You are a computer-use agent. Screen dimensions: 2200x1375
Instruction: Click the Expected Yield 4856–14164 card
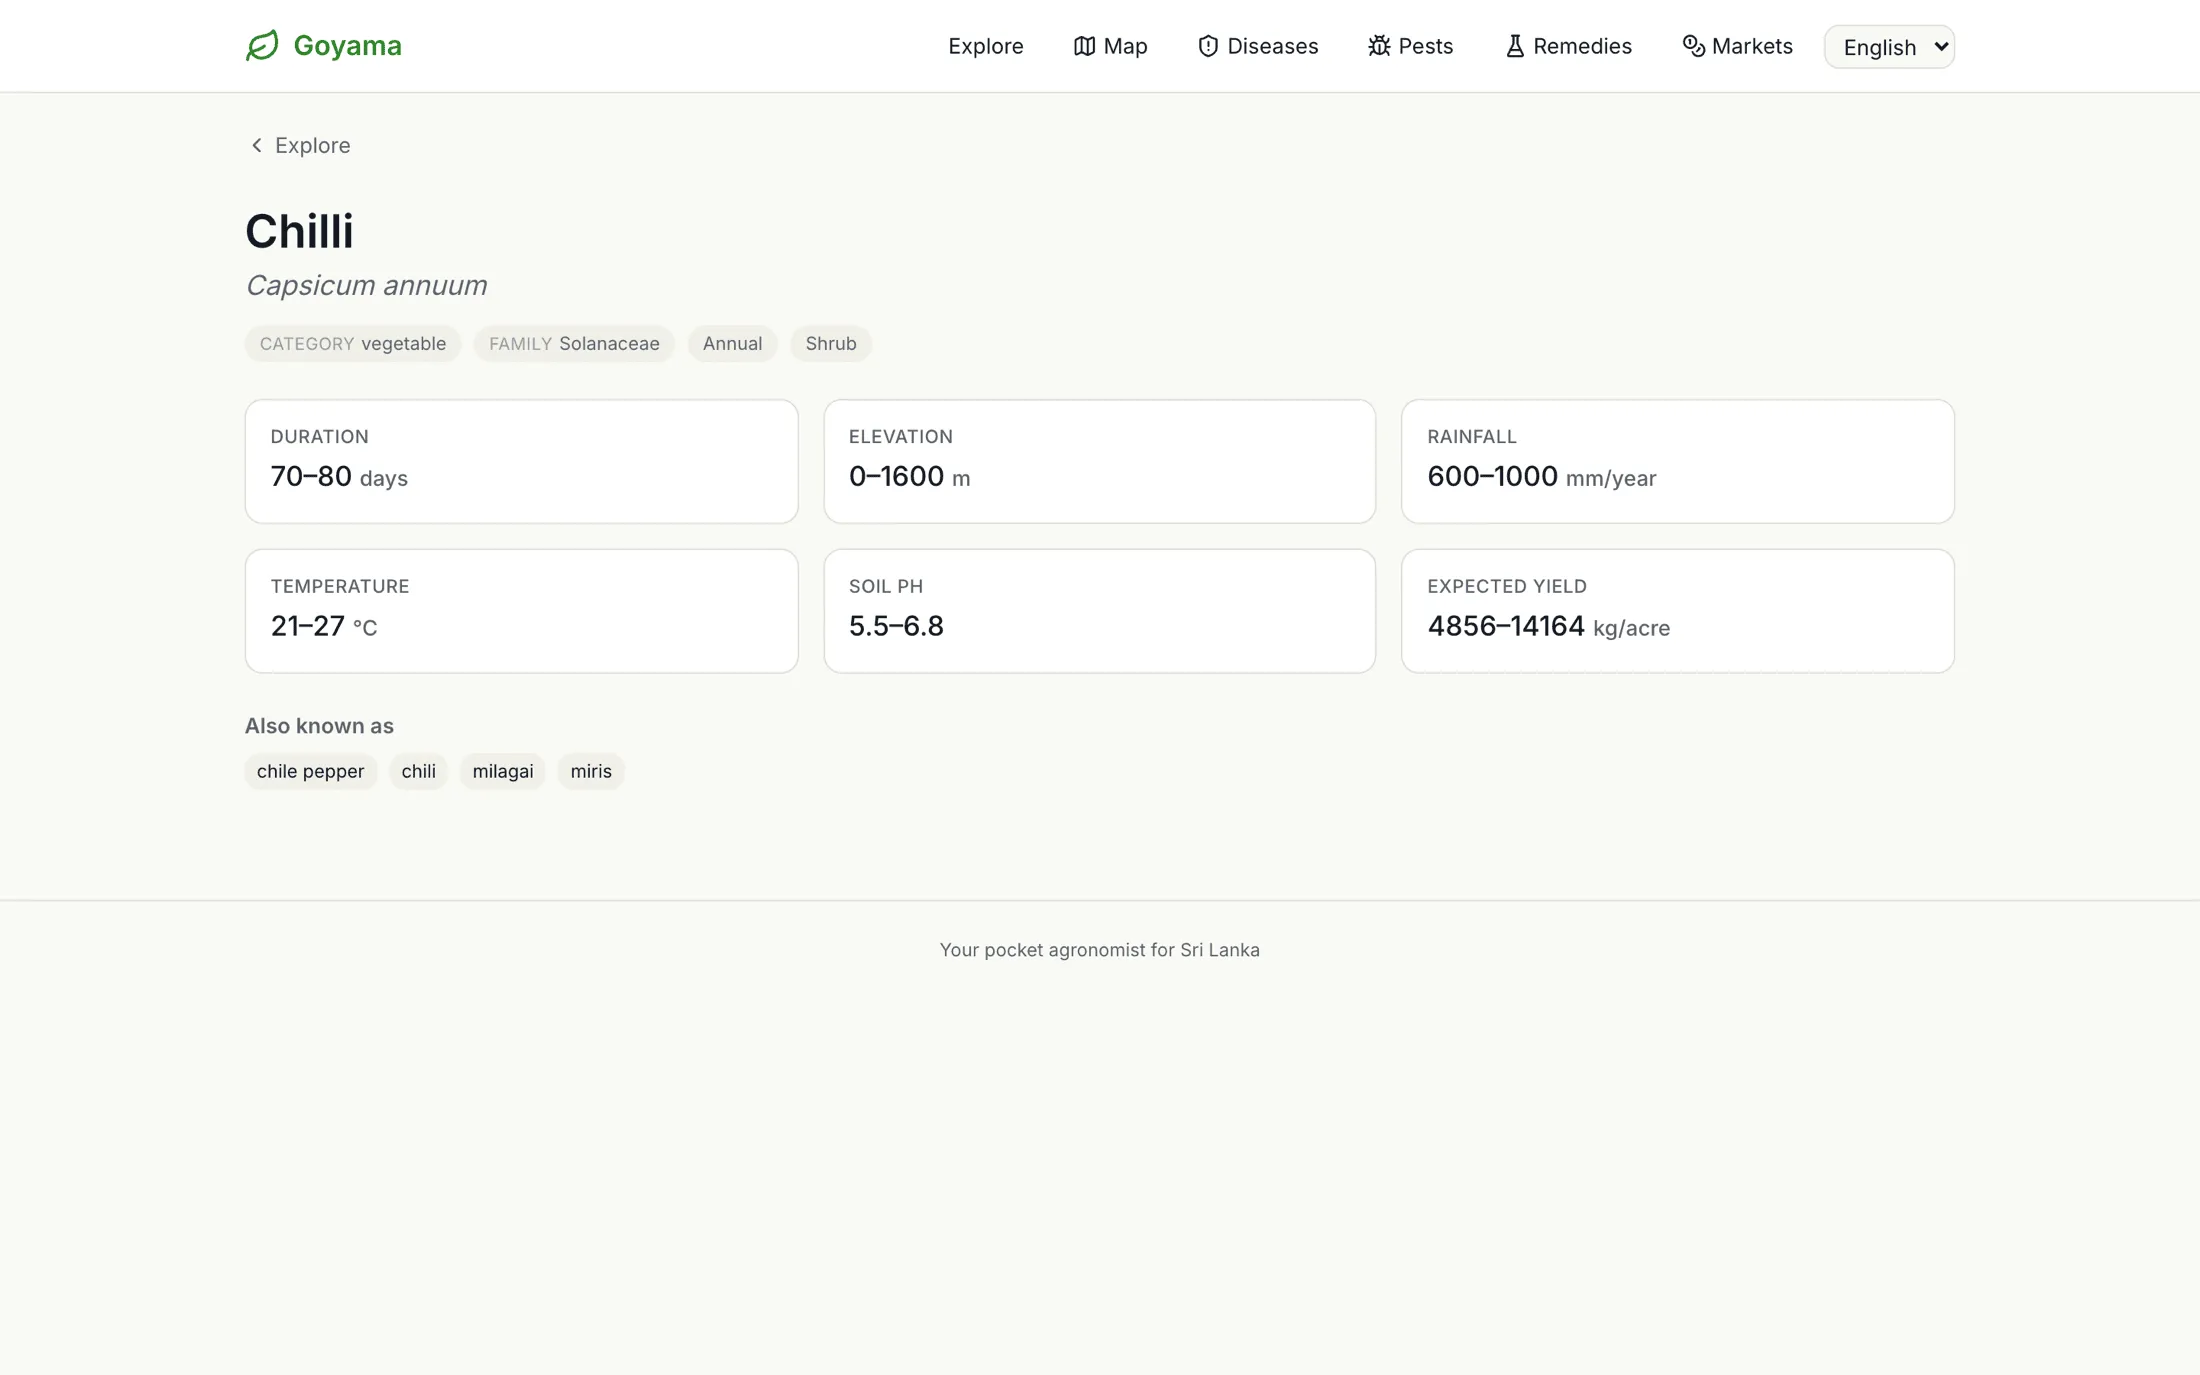pyautogui.click(x=1677, y=611)
